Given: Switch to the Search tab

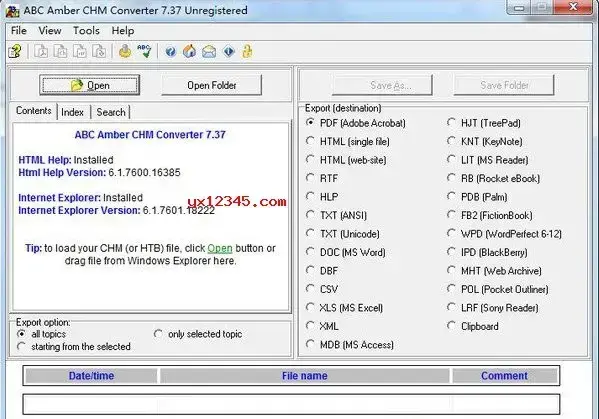Looking at the screenshot, I should [111, 112].
